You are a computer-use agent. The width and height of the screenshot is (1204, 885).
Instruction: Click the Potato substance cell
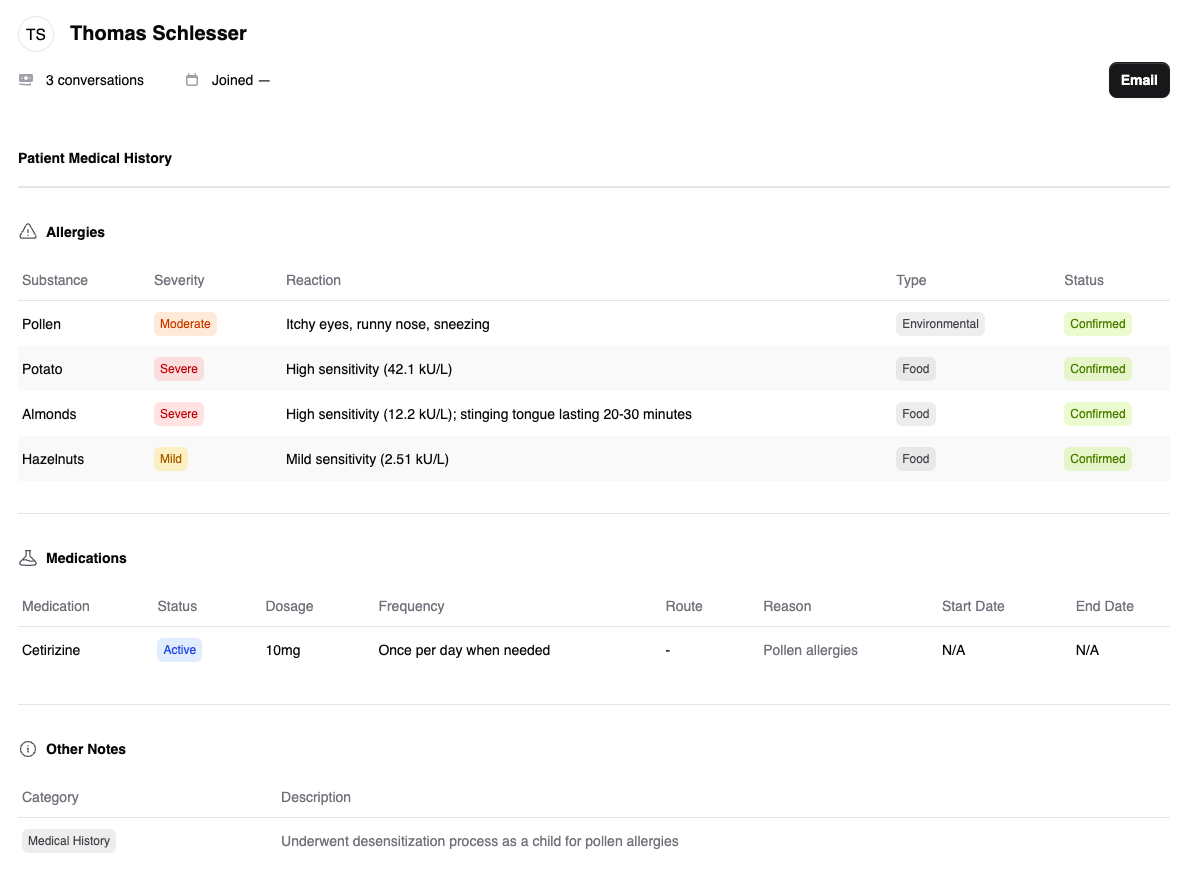pyautogui.click(x=42, y=369)
